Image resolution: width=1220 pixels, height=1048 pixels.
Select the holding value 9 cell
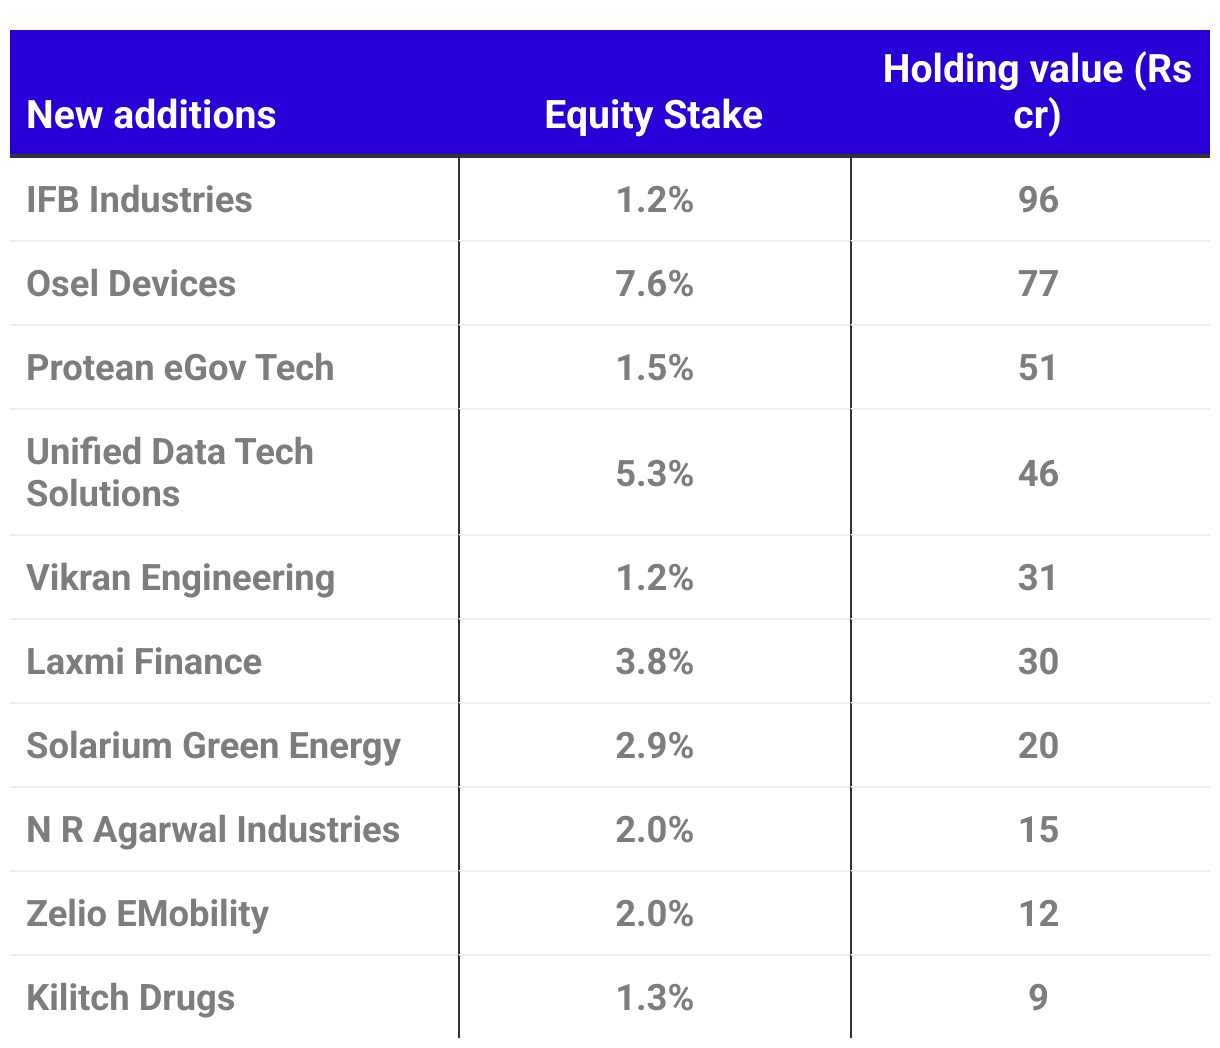point(1038,998)
